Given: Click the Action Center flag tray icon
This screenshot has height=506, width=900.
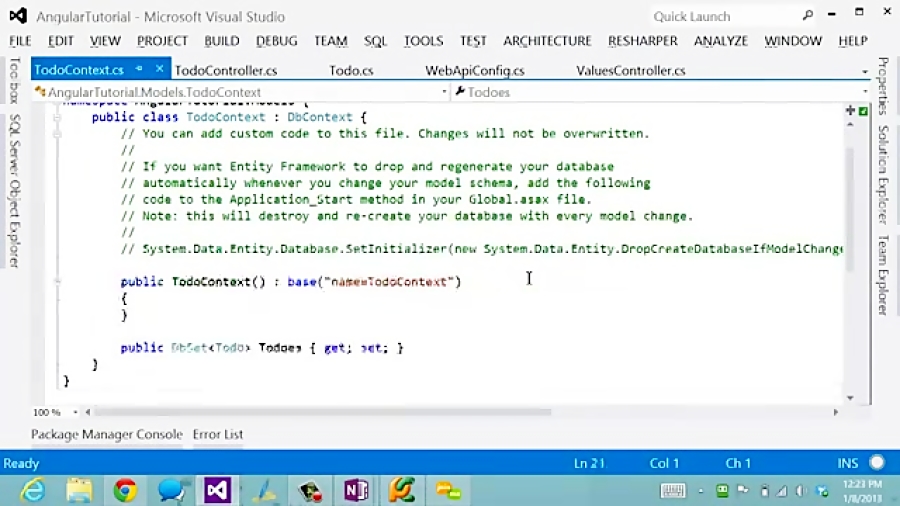Looking at the screenshot, I should [x=743, y=491].
